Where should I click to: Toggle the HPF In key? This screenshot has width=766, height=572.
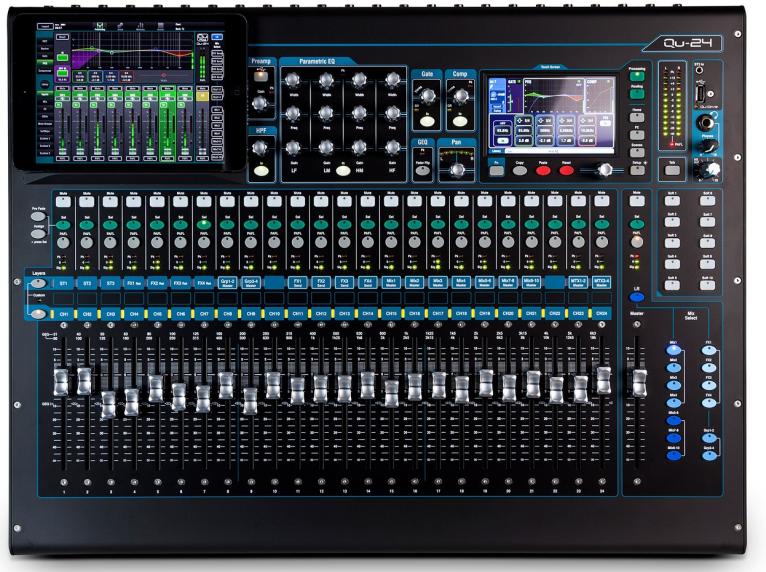(261, 171)
